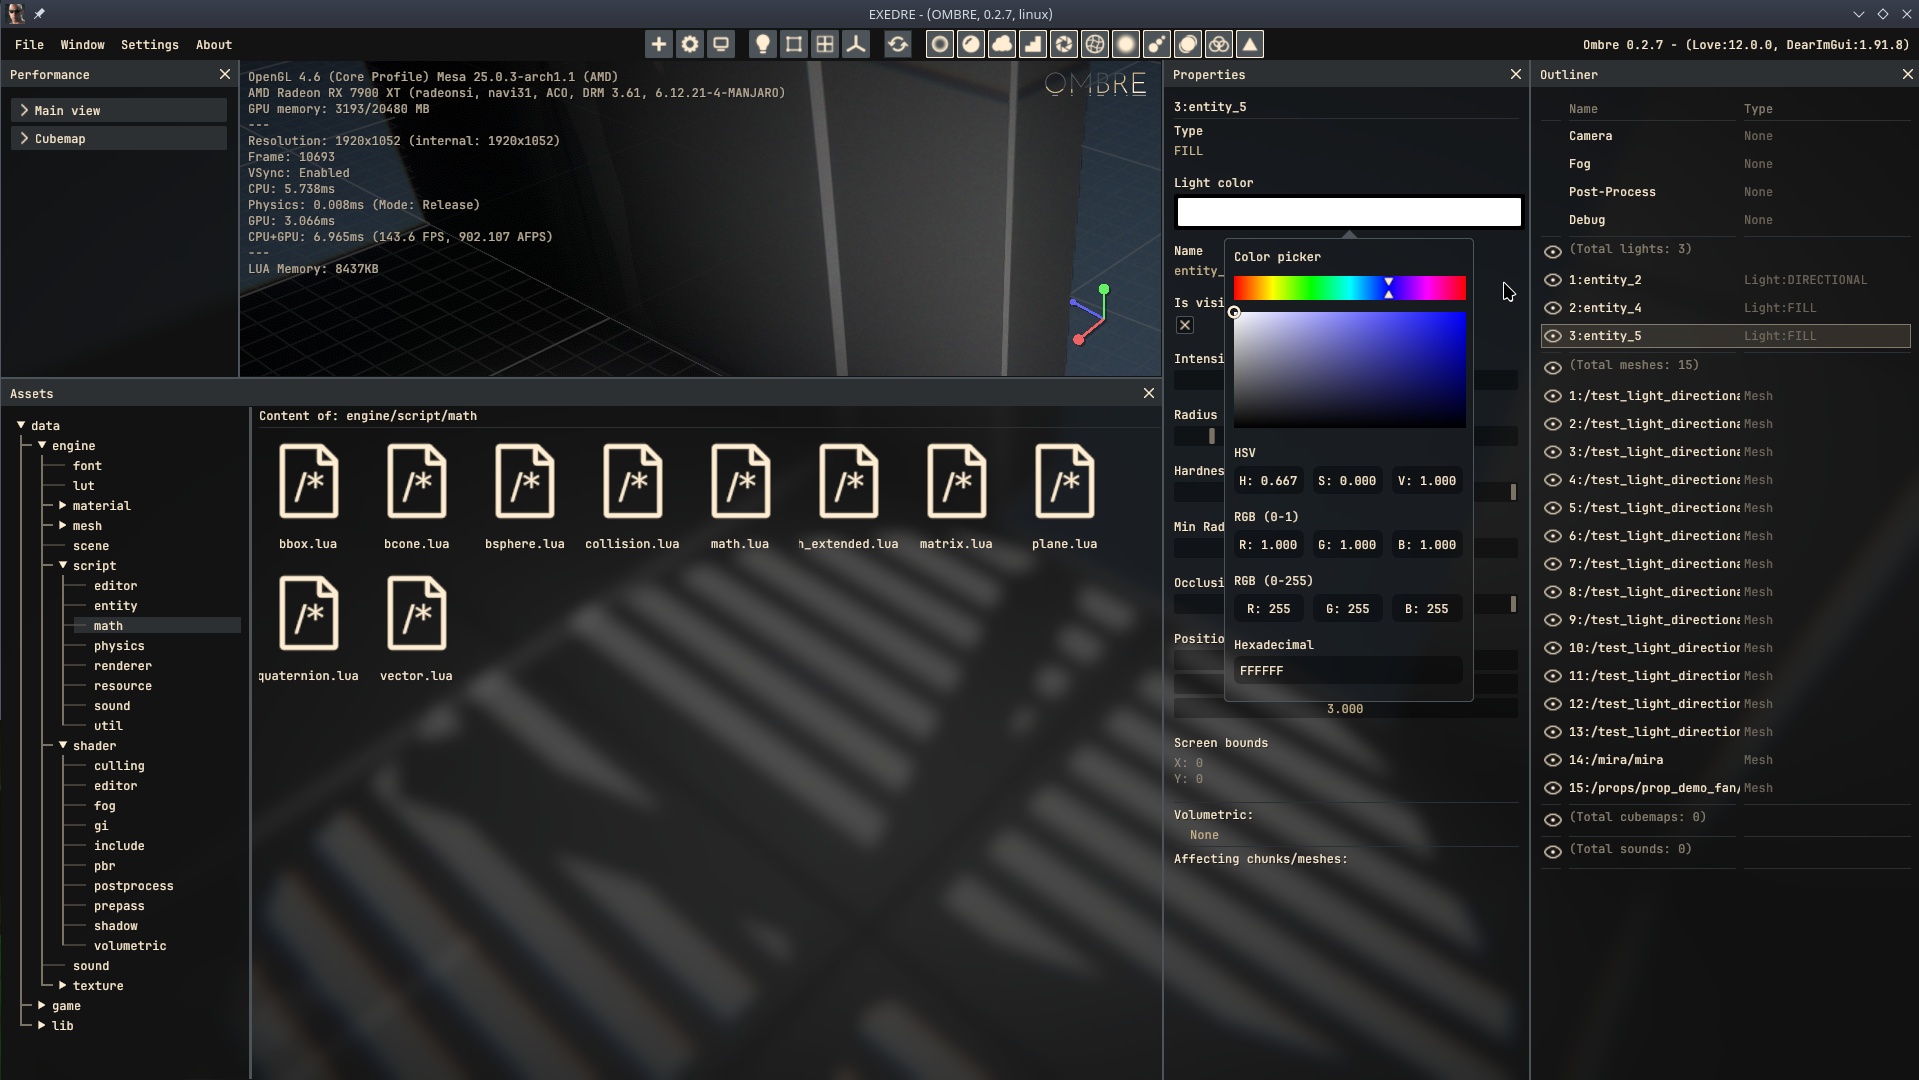Image resolution: width=1919 pixels, height=1080 pixels.
Task: Open the Settings menu
Action: (149, 45)
